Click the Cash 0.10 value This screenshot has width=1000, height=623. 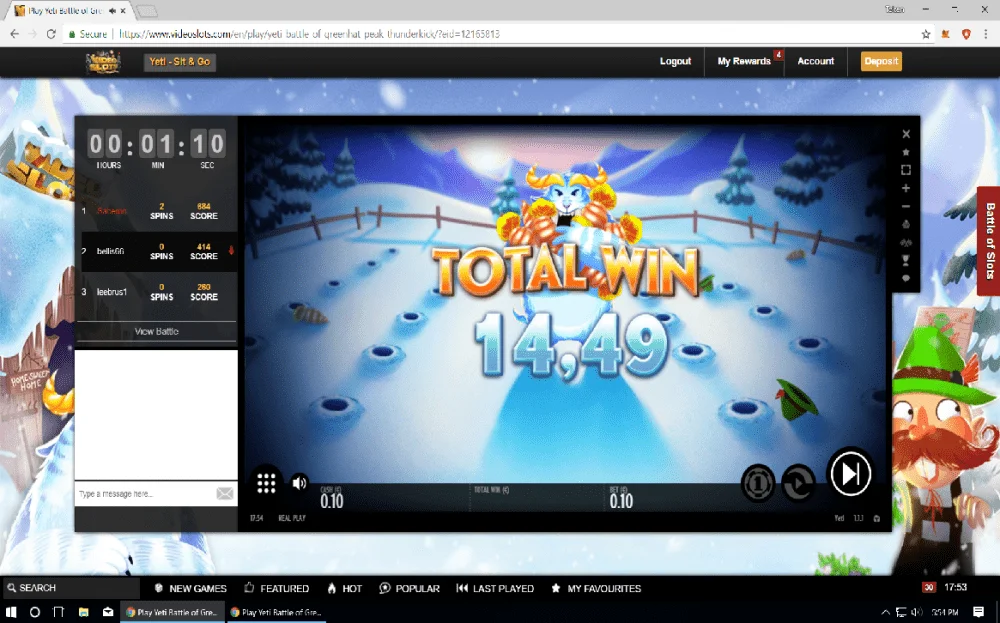point(332,501)
